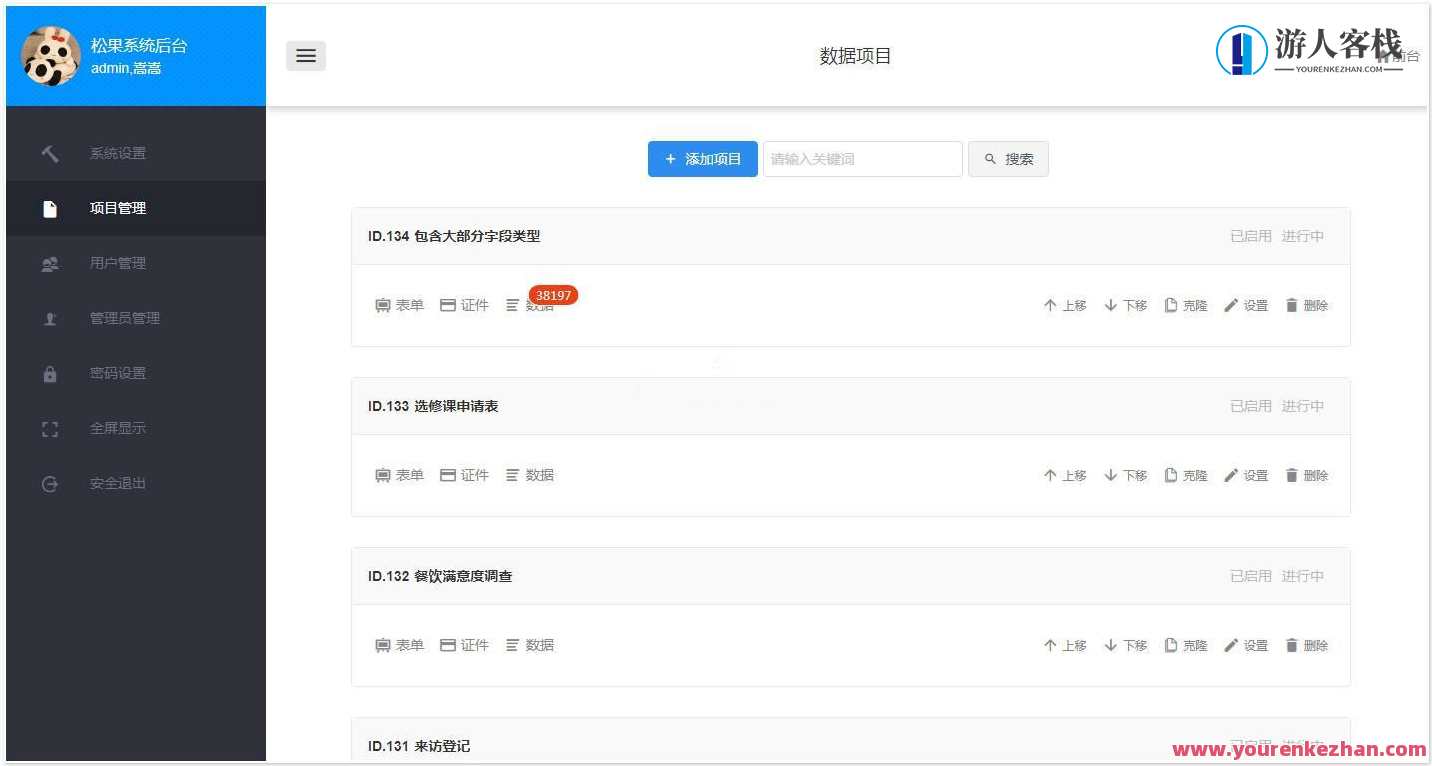Choose 安全退出 to log out

pyautogui.click(x=117, y=483)
